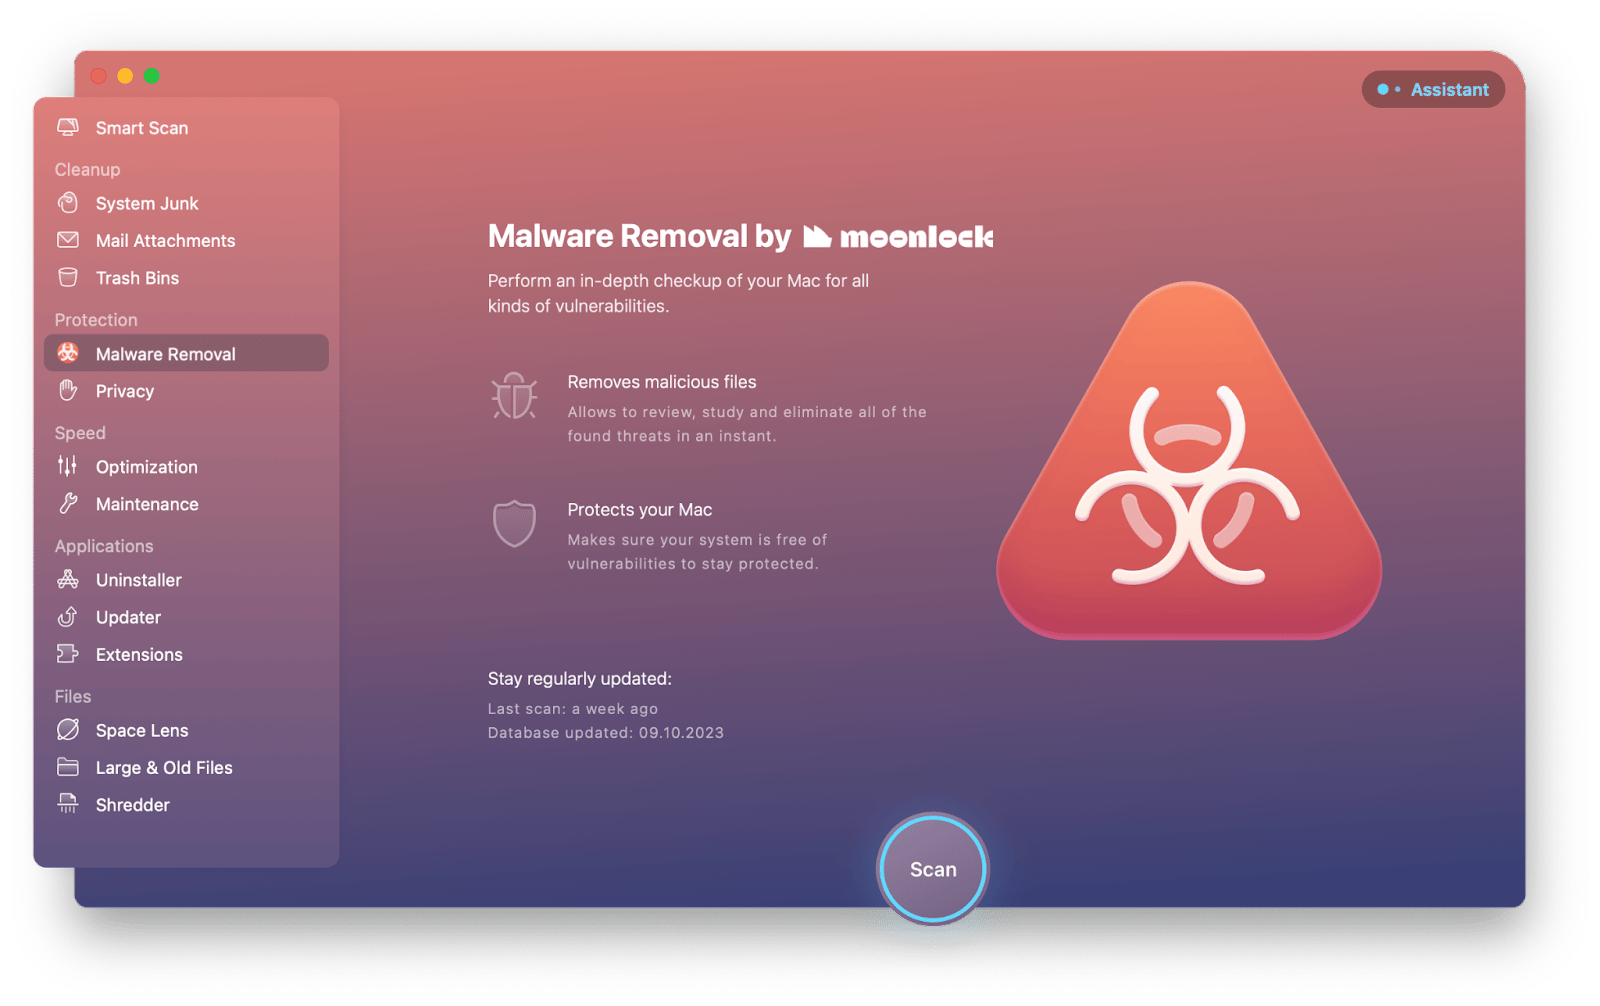Open Trash Bins module
1600x1006 pixels.
[186, 278]
